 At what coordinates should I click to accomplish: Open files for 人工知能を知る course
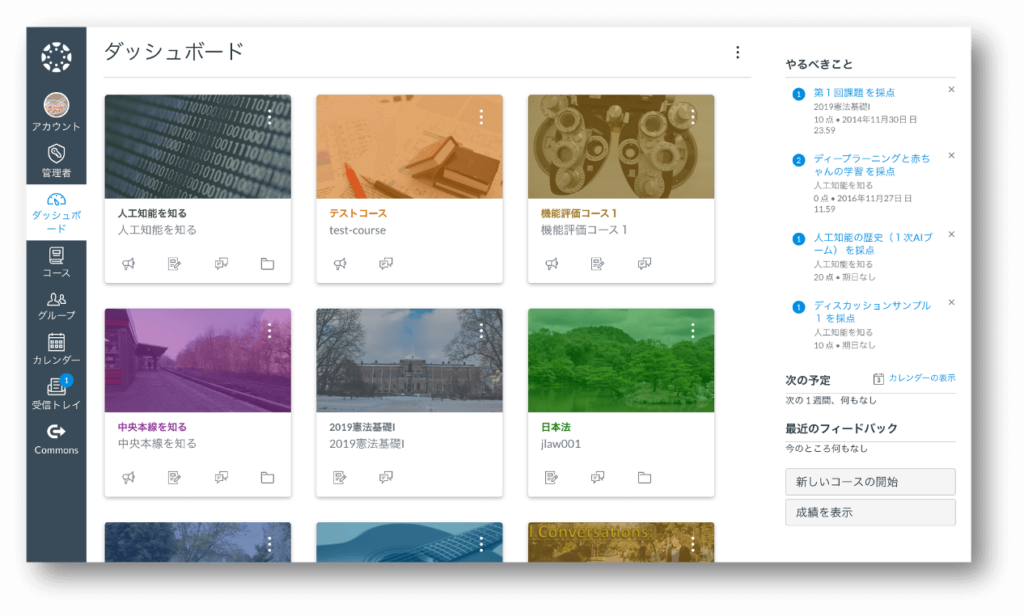(x=267, y=264)
